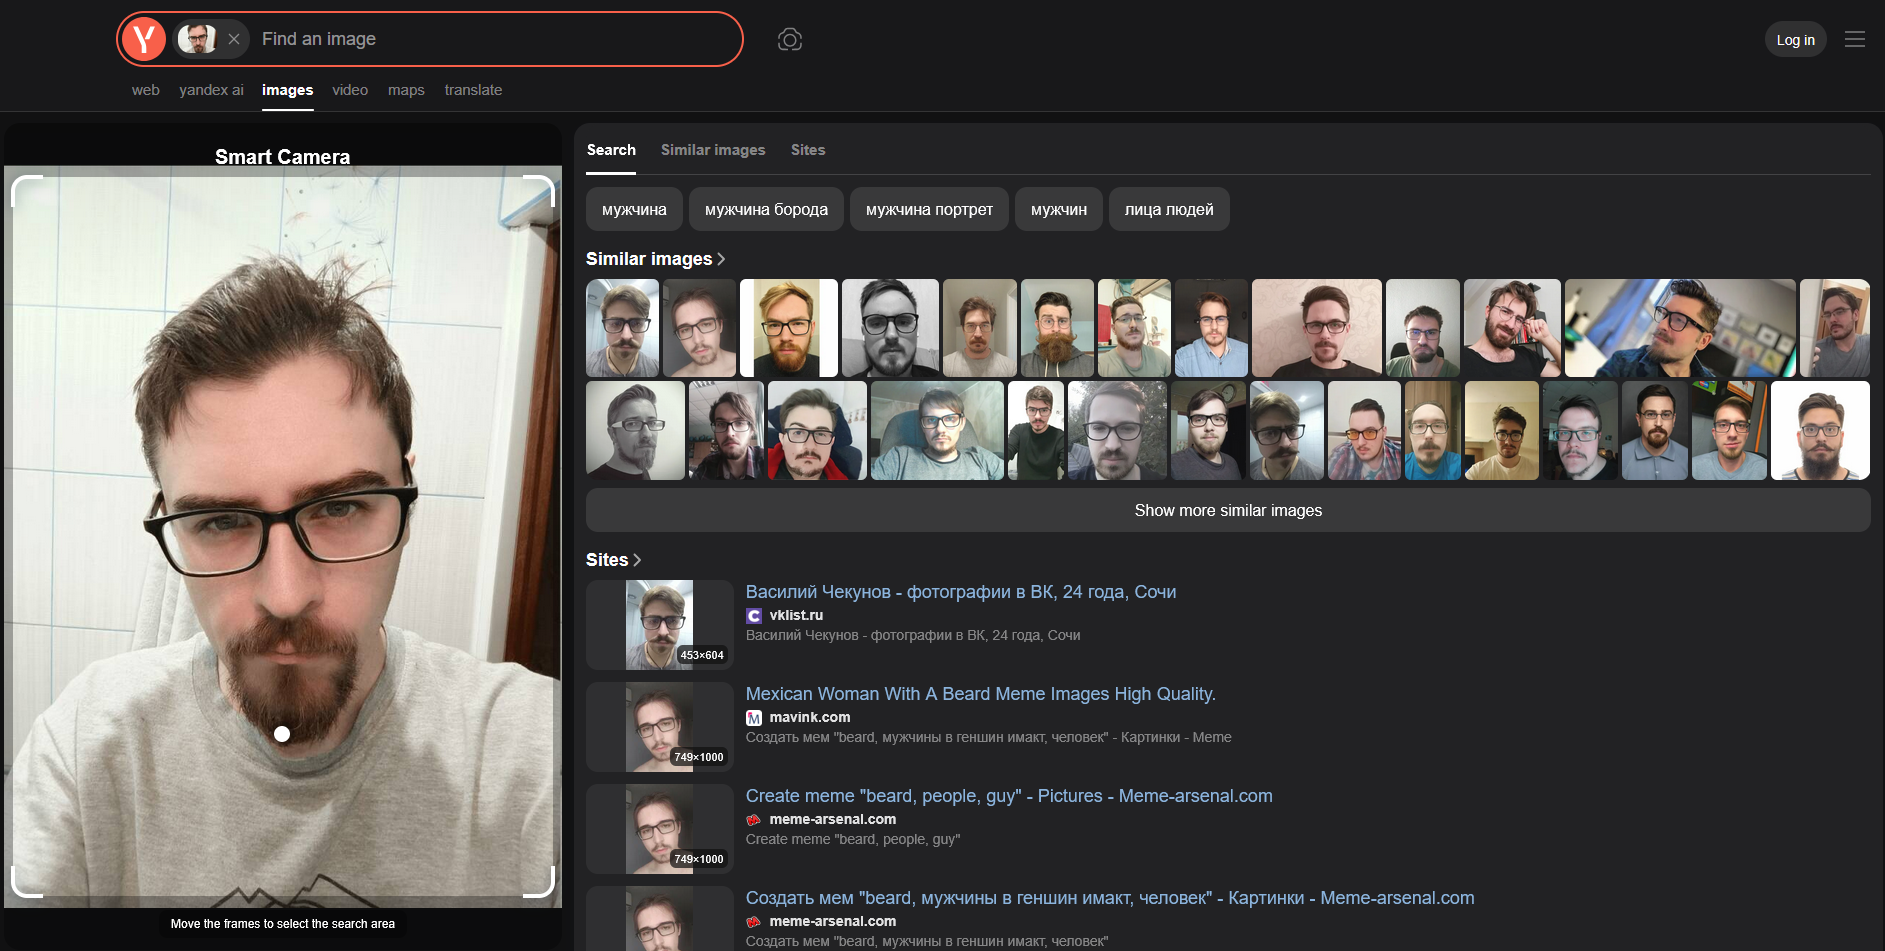Remove the uploaded image from search bar
This screenshot has height=951, width=1885.
coord(234,39)
